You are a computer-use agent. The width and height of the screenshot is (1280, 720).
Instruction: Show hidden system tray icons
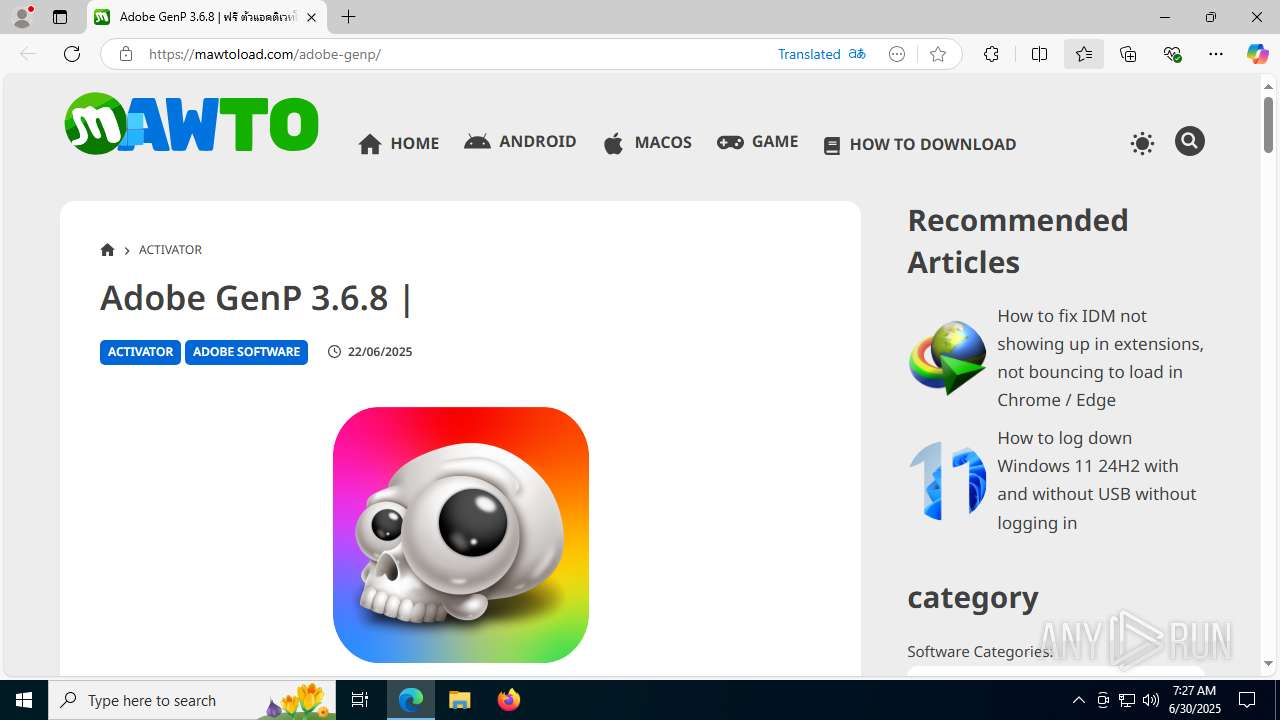(1078, 700)
